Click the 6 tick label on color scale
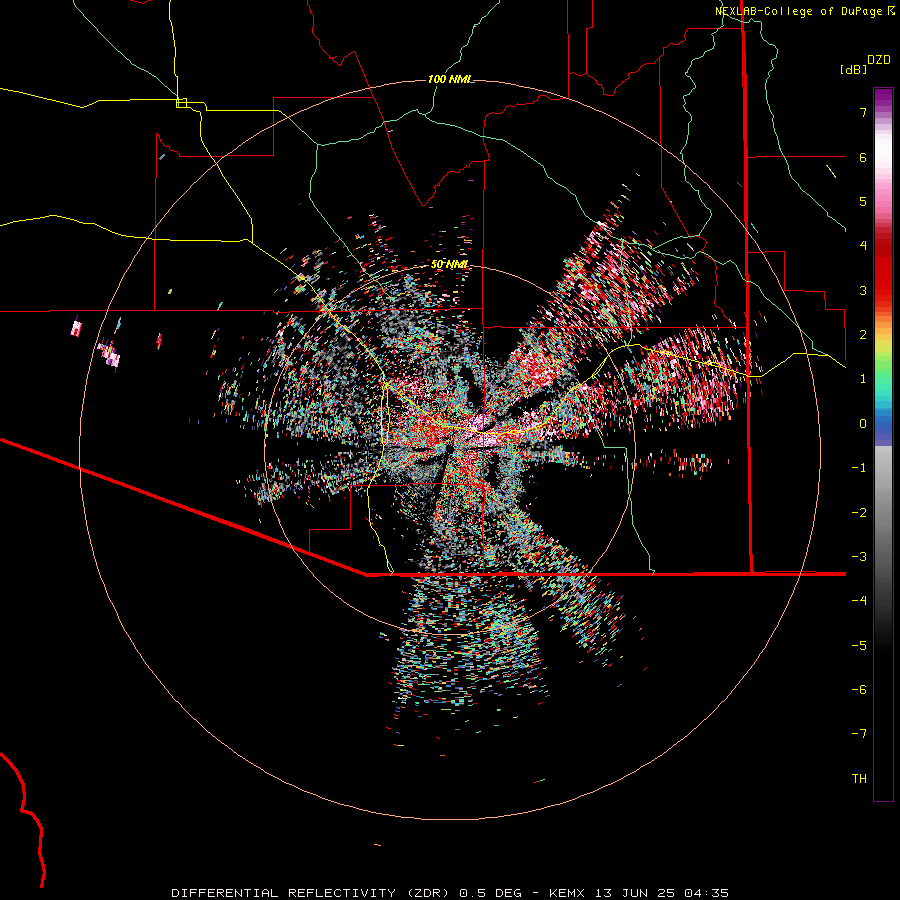Viewport: 900px width, 900px height. point(863,157)
